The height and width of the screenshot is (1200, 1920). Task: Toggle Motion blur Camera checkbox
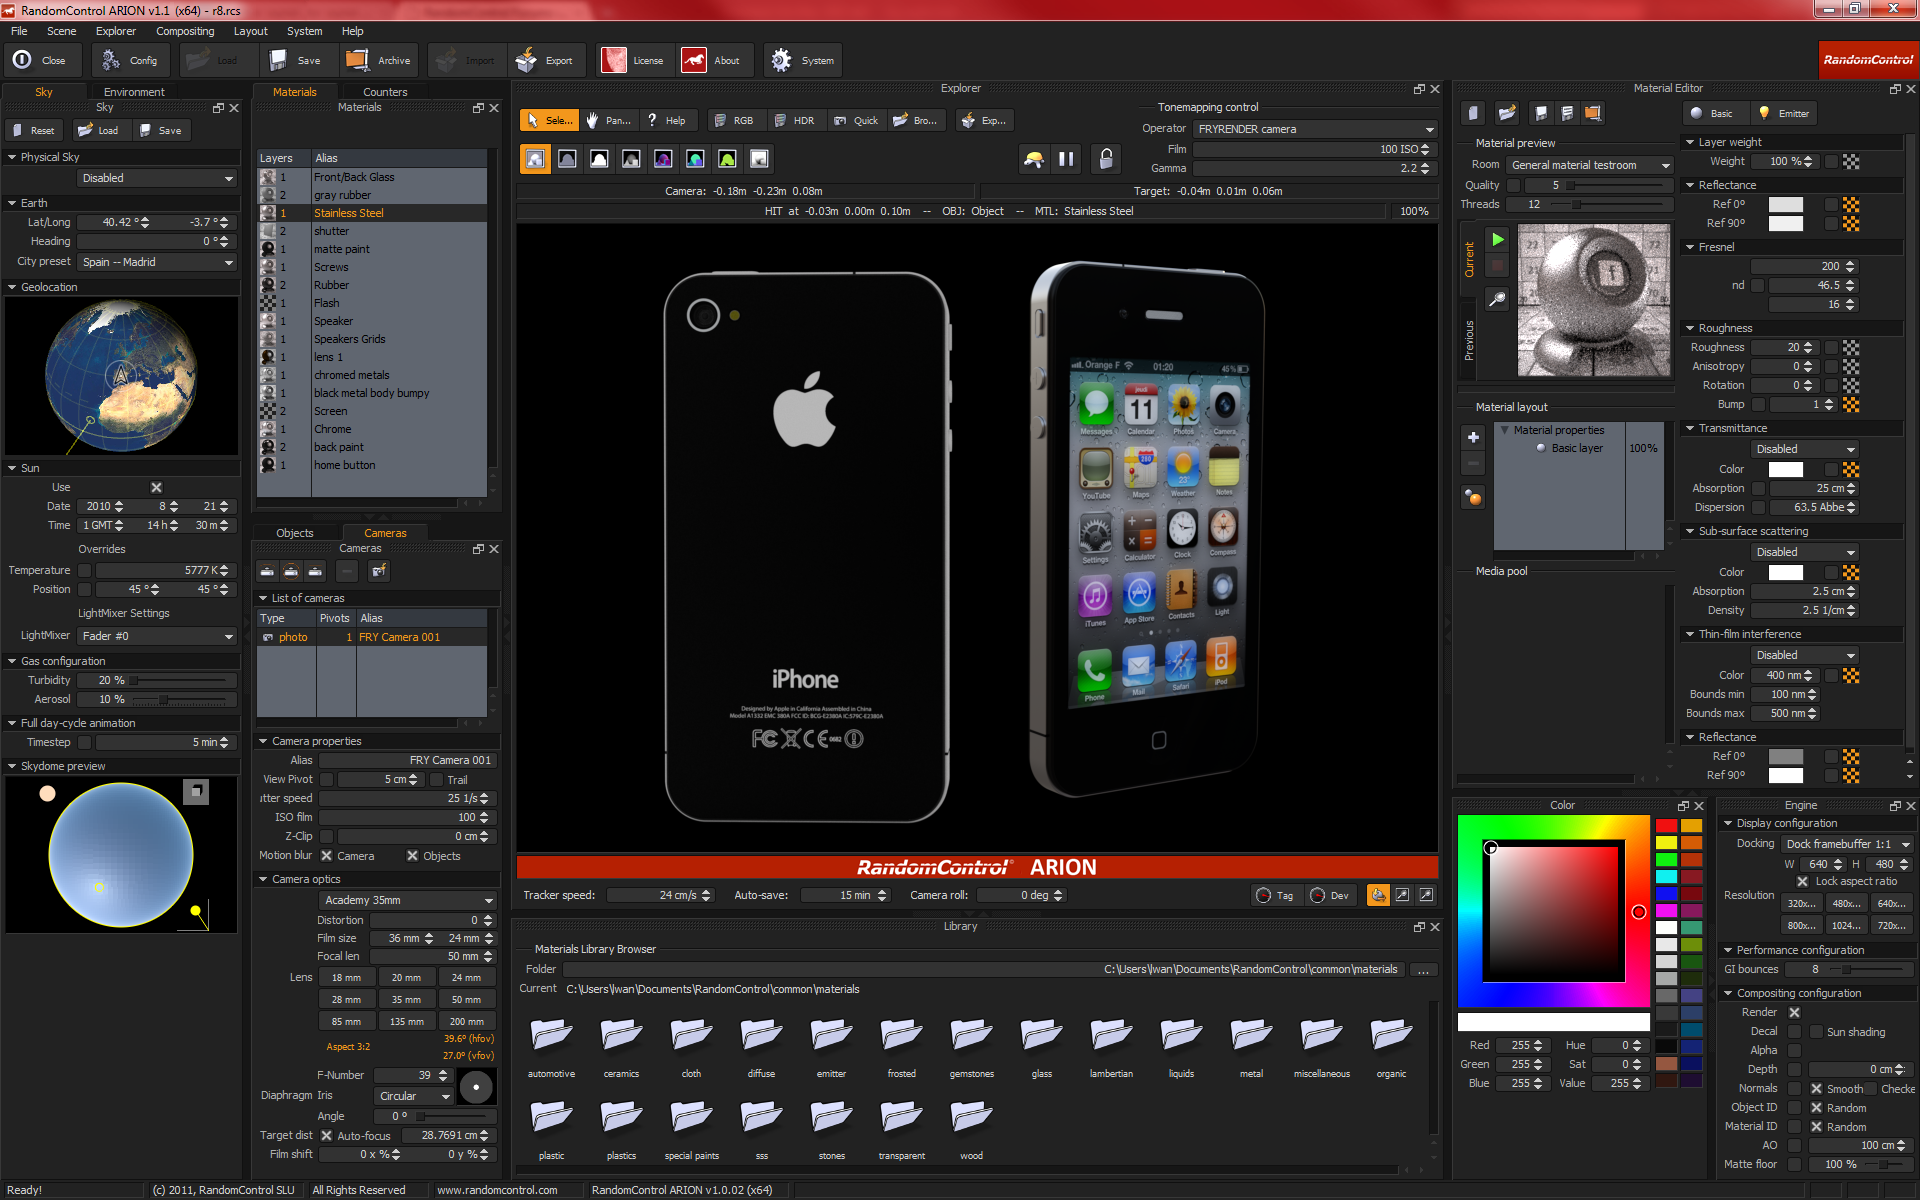[x=326, y=856]
